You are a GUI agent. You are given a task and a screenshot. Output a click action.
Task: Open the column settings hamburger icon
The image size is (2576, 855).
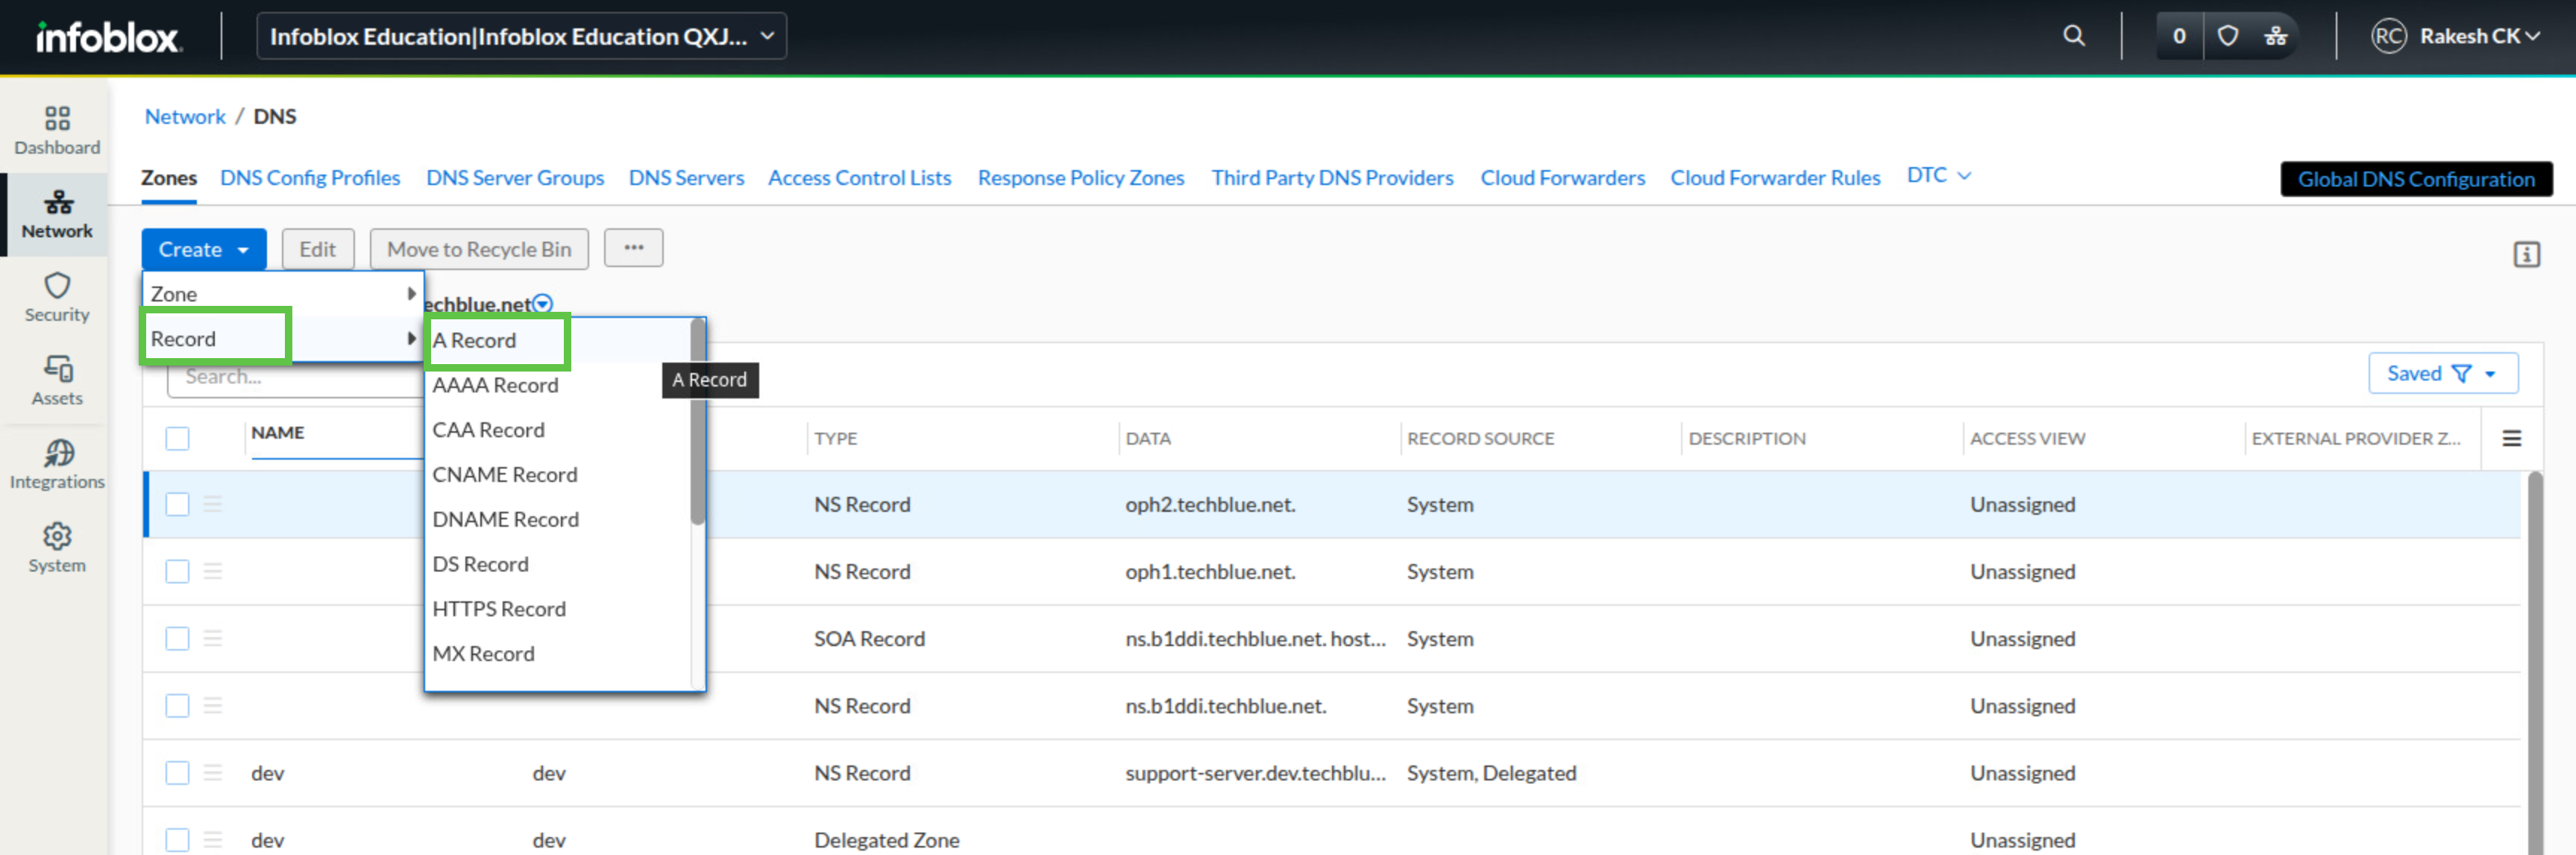[x=2511, y=438]
